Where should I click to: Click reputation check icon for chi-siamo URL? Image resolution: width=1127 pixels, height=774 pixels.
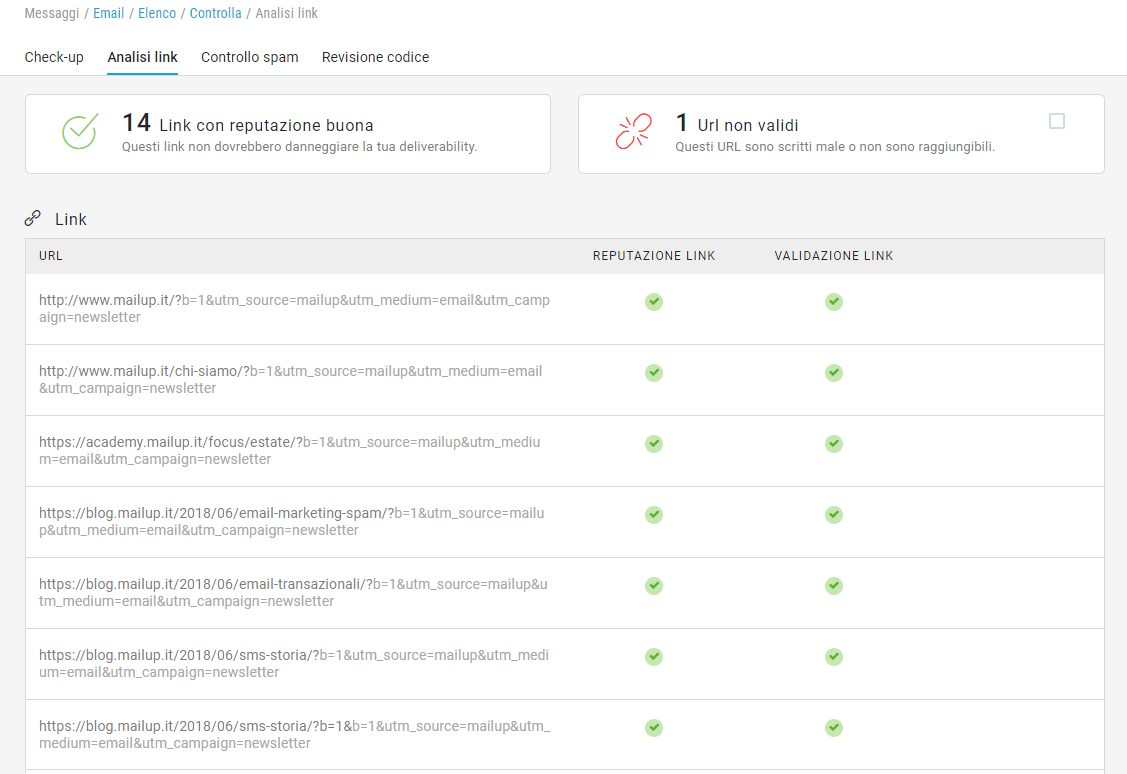[653, 372]
